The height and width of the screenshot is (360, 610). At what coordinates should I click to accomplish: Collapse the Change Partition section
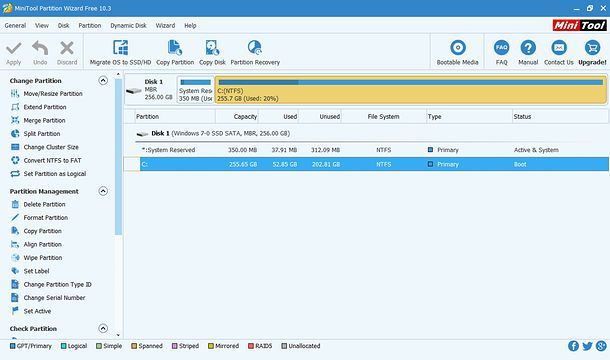pos(103,81)
